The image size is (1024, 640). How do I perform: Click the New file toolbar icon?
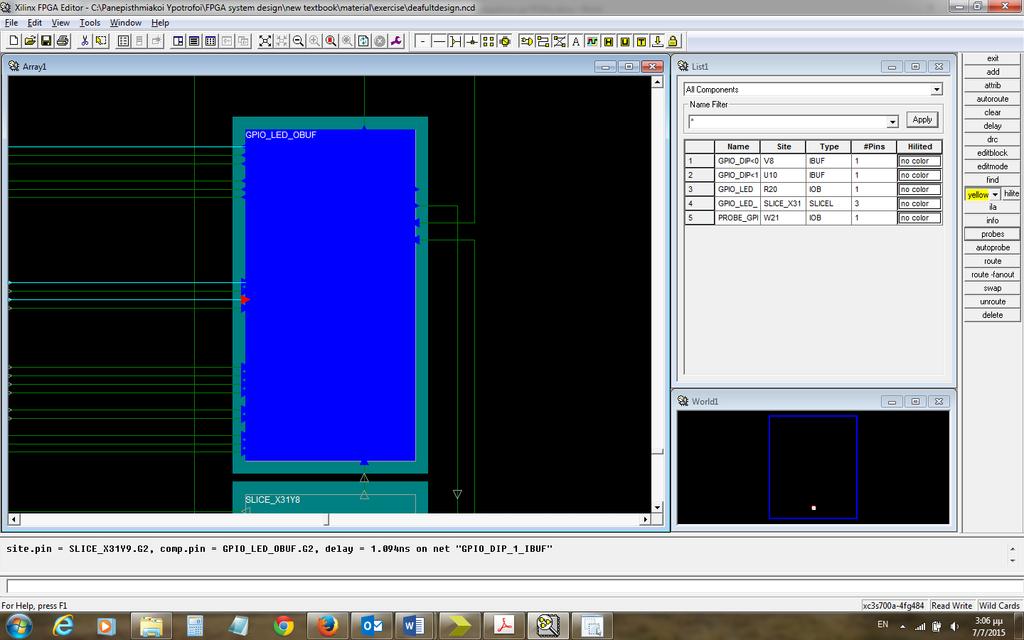pos(14,41)
